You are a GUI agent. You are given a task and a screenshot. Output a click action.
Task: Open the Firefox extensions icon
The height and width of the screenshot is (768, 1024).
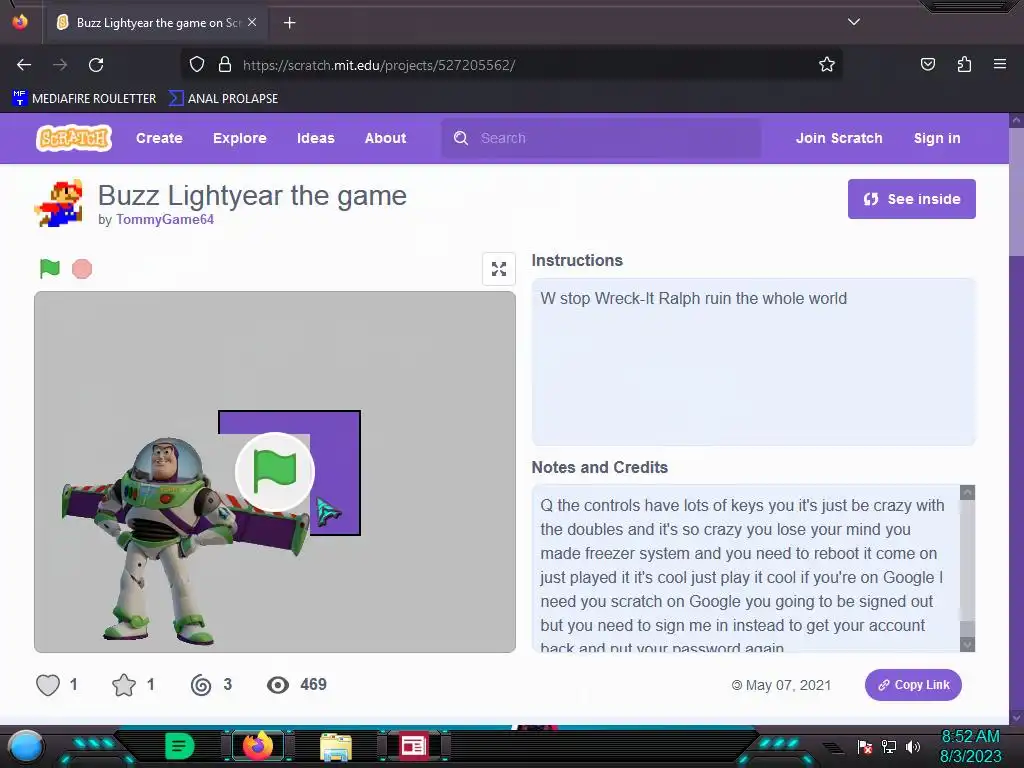964,65
